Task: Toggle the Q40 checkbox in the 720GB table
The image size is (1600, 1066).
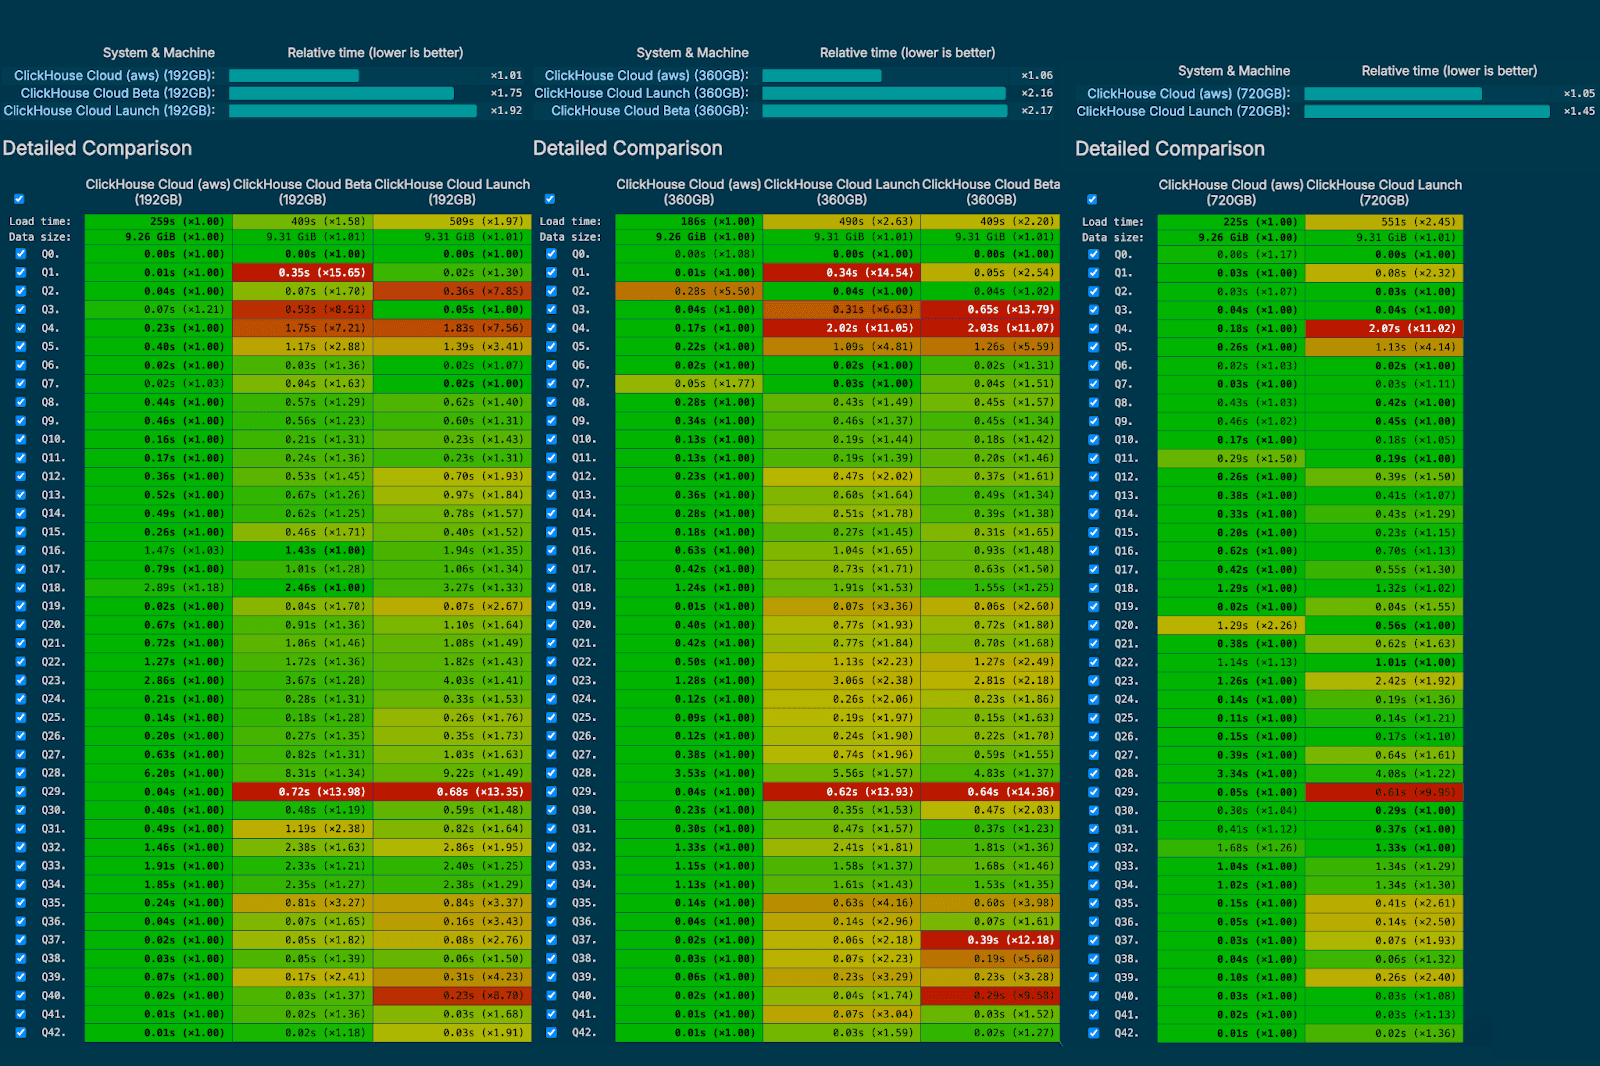Action: [1094, 996]
